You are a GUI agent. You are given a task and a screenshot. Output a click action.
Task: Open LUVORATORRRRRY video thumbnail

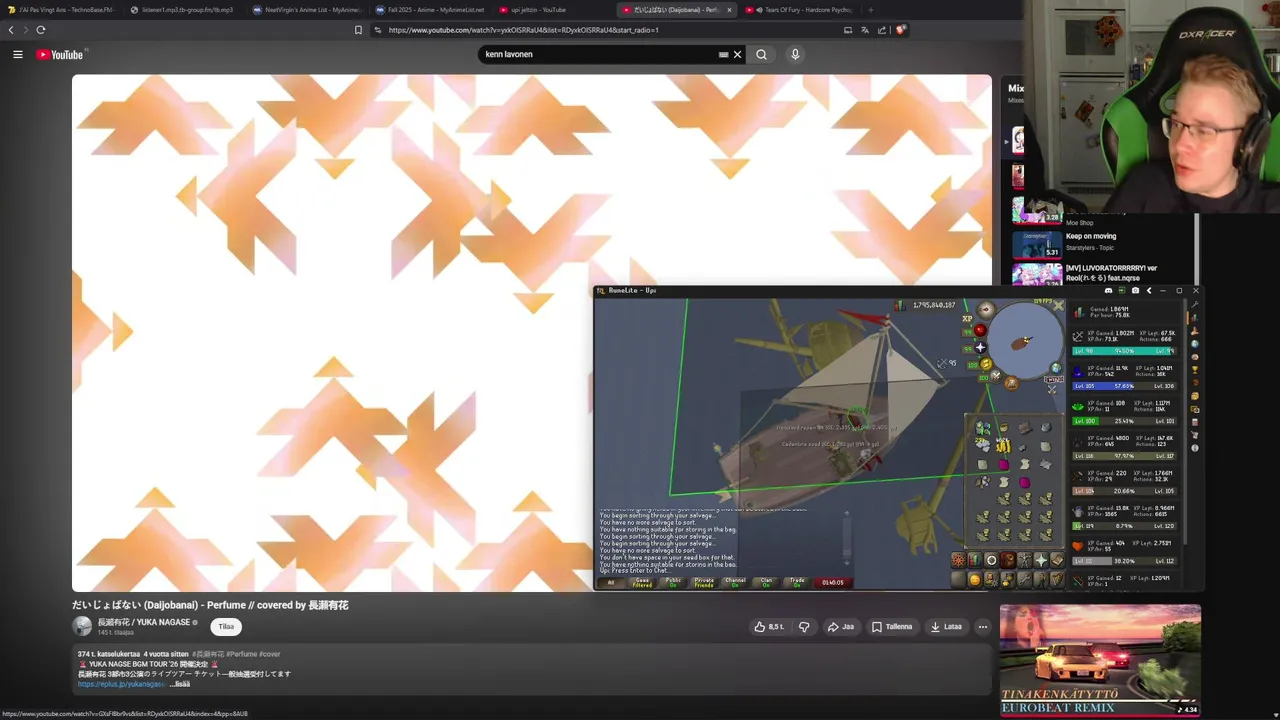pos(1037,274)
